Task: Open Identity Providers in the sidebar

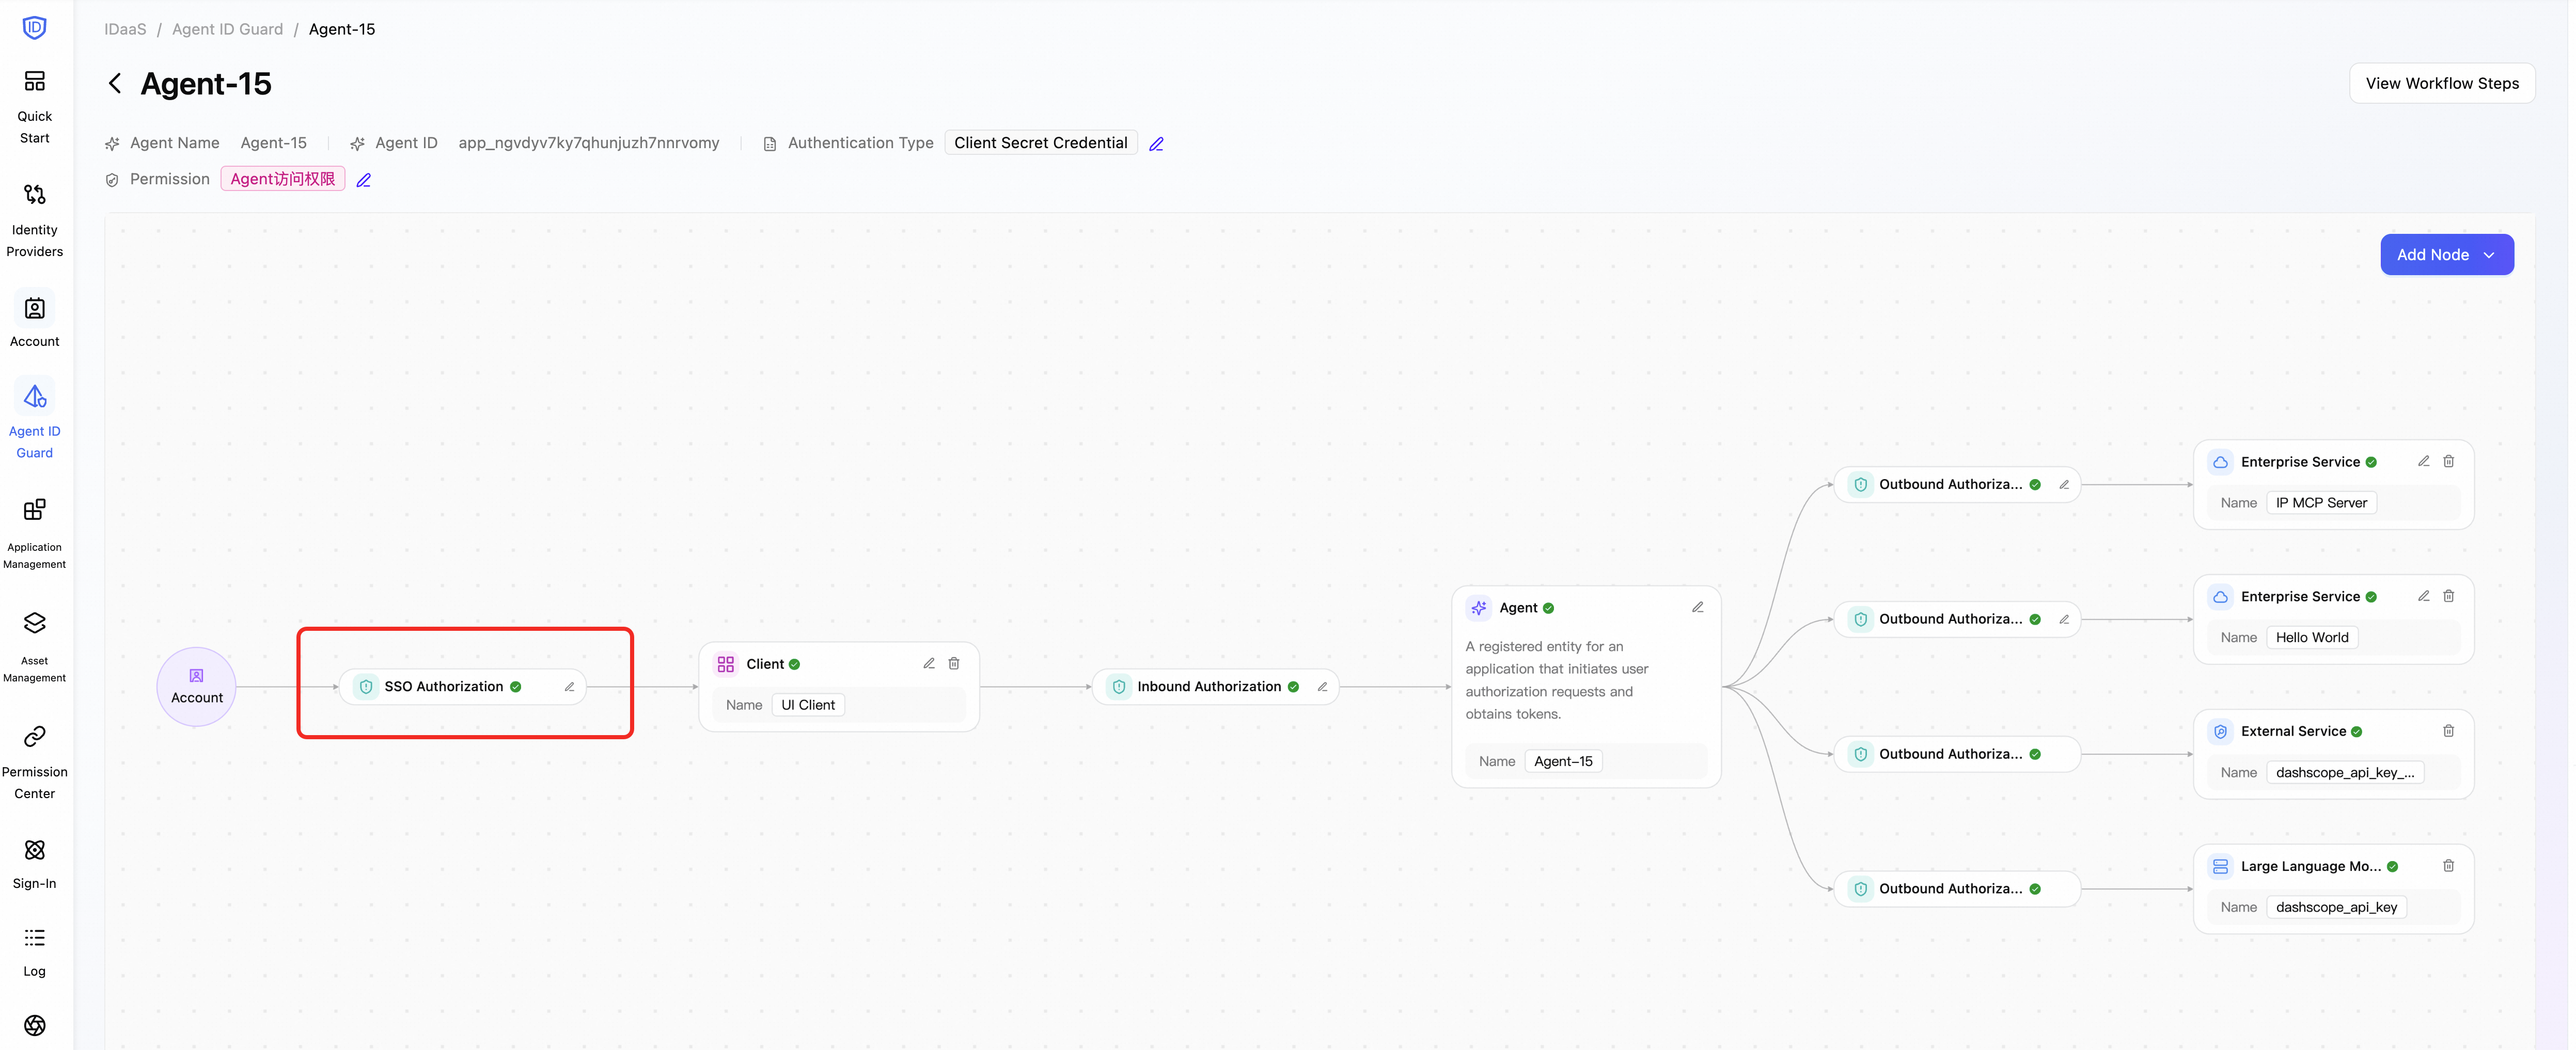Action: coord(35,220)
